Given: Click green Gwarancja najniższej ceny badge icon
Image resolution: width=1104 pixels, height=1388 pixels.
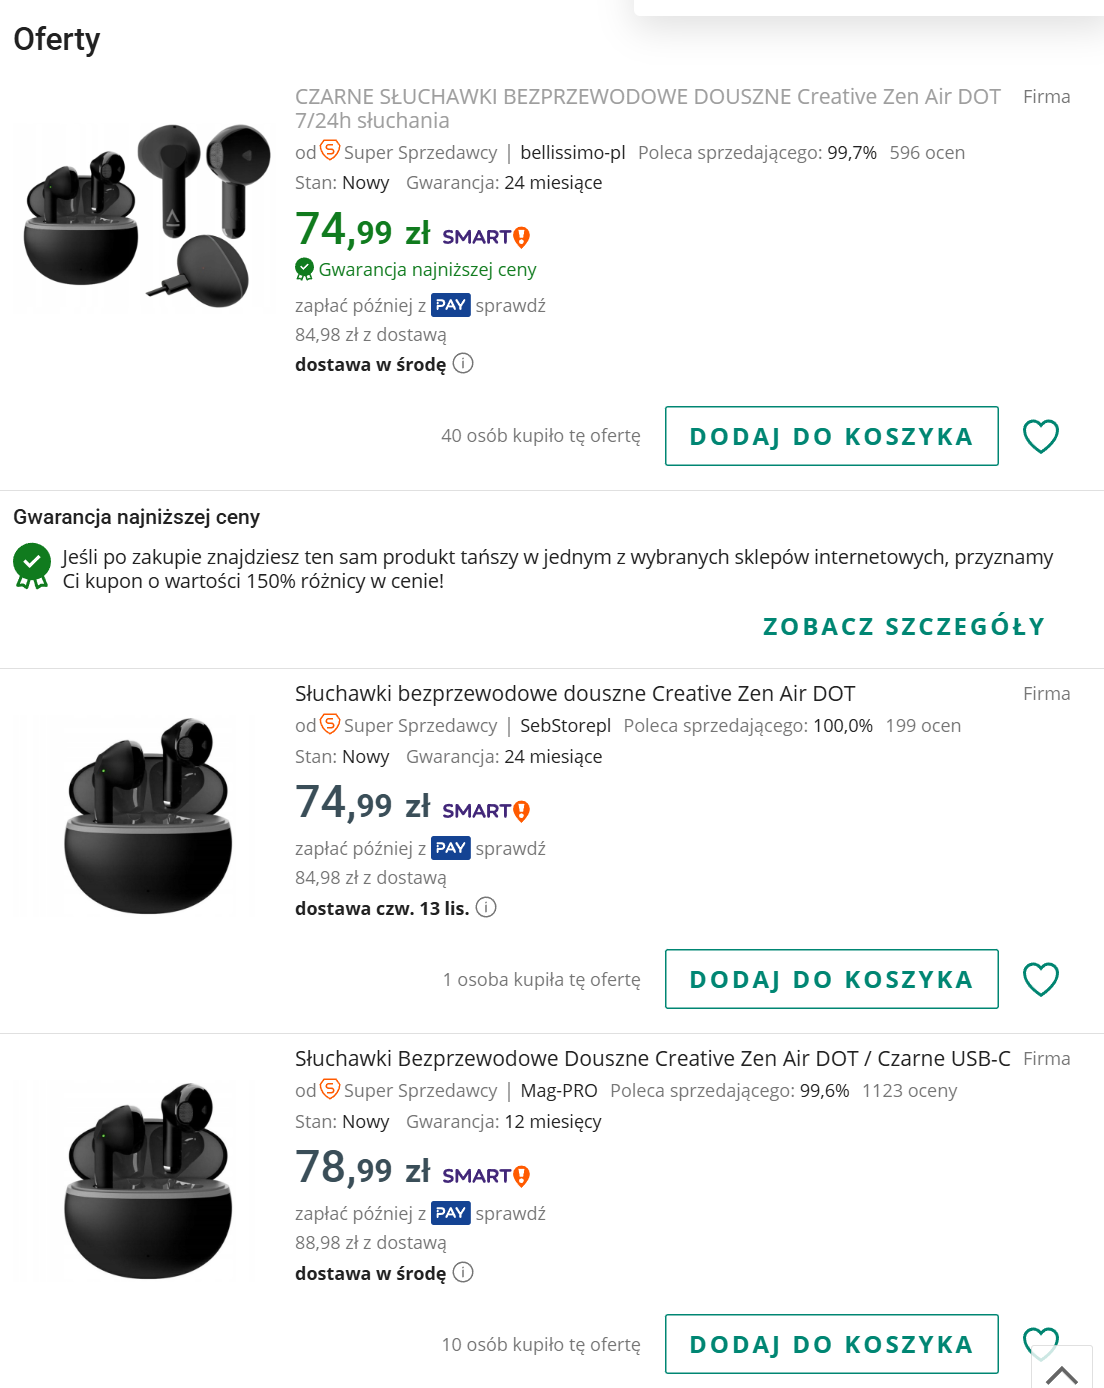Looking at the screenshot, I should (x=305, y=269).
